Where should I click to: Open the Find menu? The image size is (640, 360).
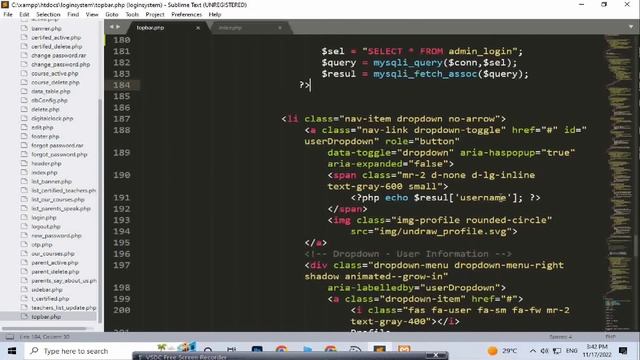click(x=73, y=14)
